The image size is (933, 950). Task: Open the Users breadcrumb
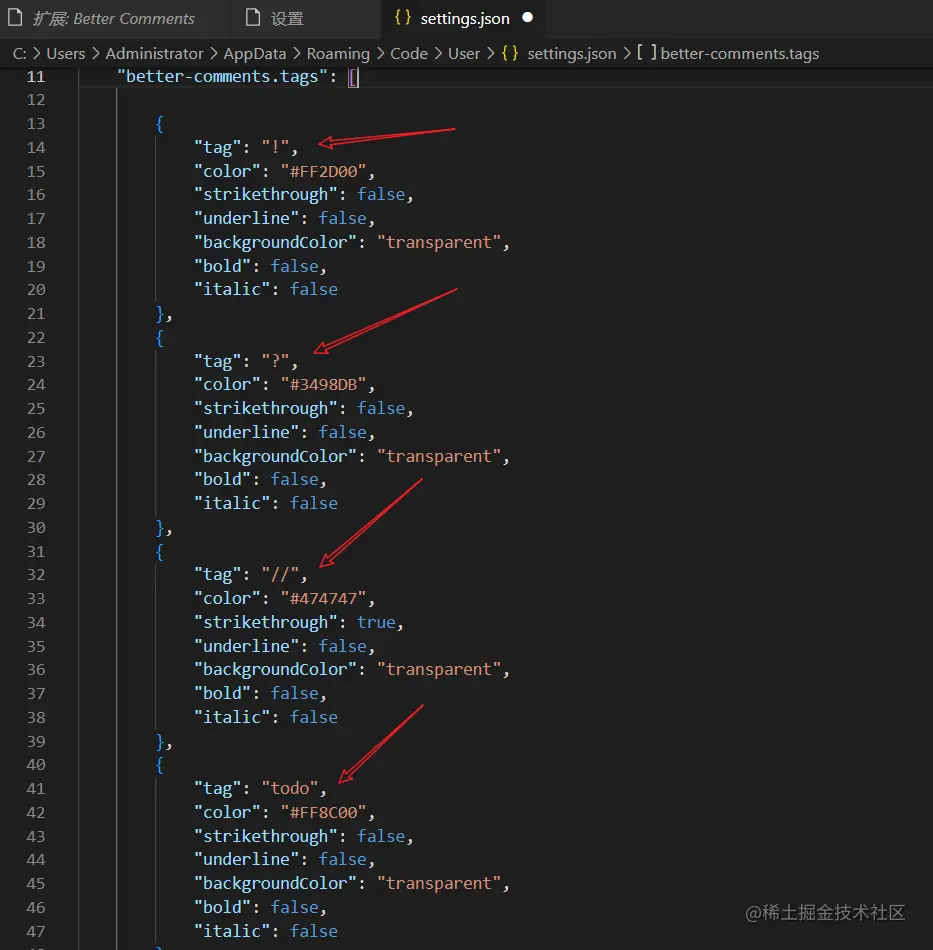coord(65,54)
